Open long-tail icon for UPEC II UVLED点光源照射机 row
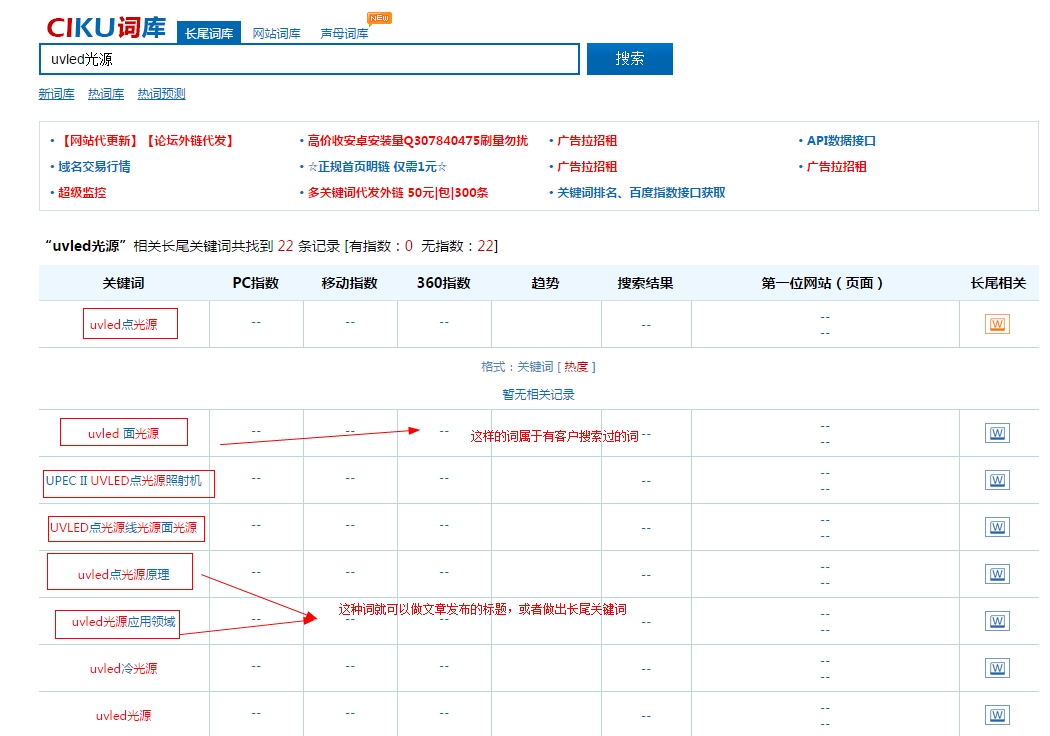Screen dimensions: 1050x736 pos(997,480)
